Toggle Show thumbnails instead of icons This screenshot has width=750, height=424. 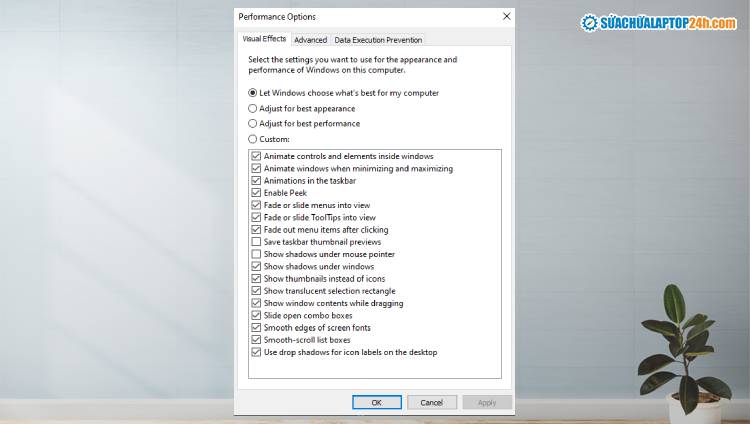(256, 279)
